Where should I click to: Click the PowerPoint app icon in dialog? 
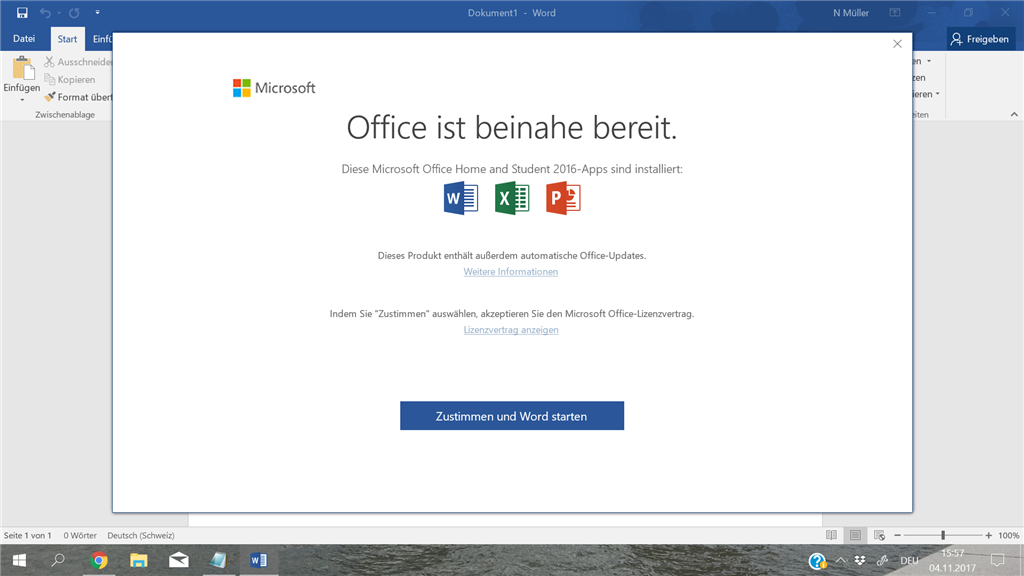(x=563, y=199)
